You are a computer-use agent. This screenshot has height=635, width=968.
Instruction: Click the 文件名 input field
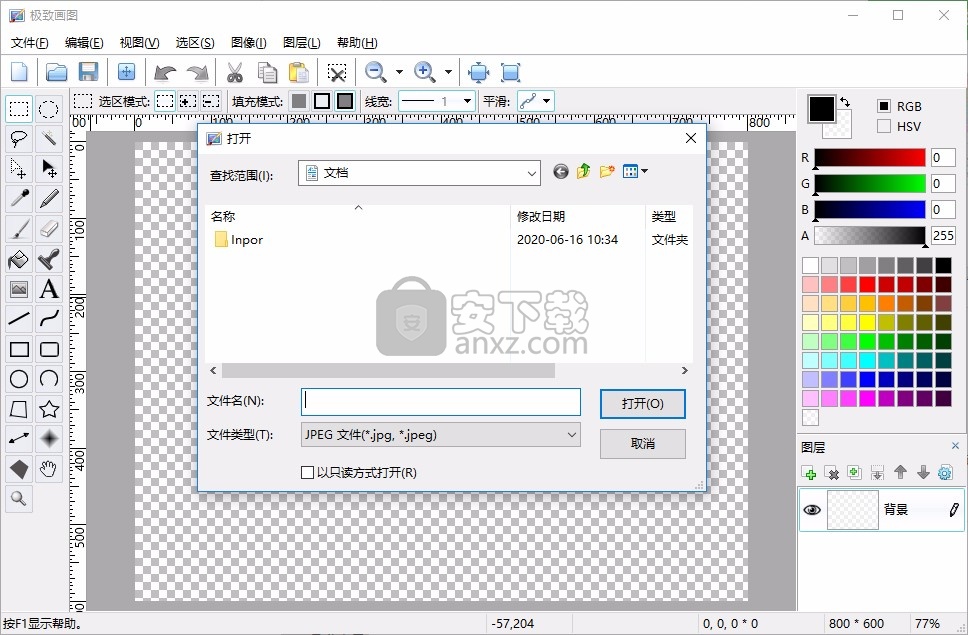tap(441, 402)
